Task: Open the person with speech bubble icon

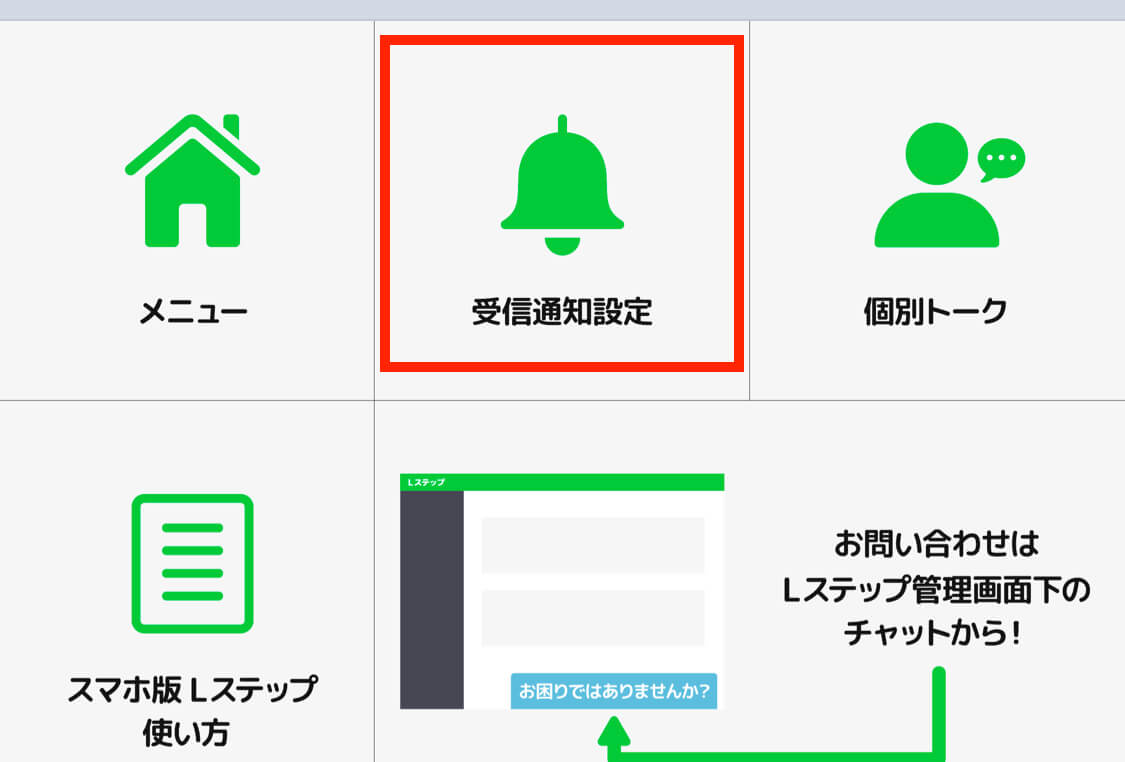Action: 949,184
